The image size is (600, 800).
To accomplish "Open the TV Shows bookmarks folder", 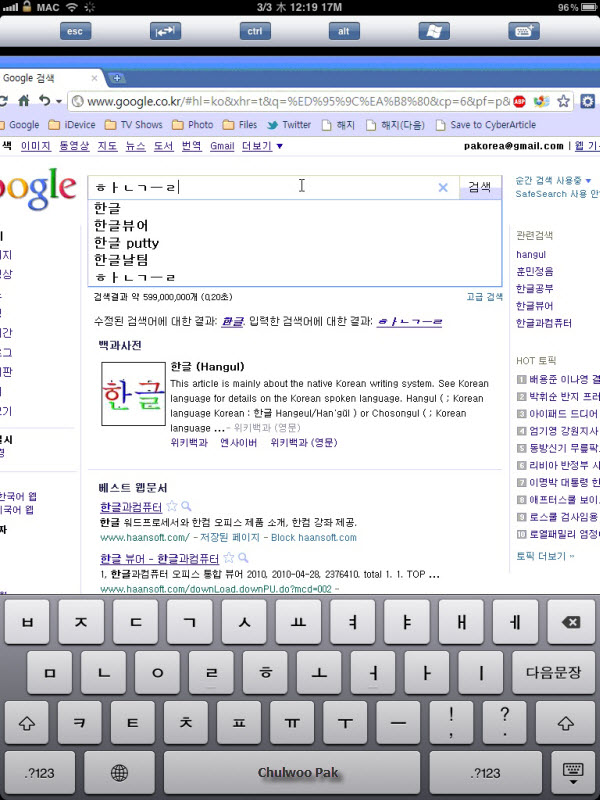I will (133, 125).
